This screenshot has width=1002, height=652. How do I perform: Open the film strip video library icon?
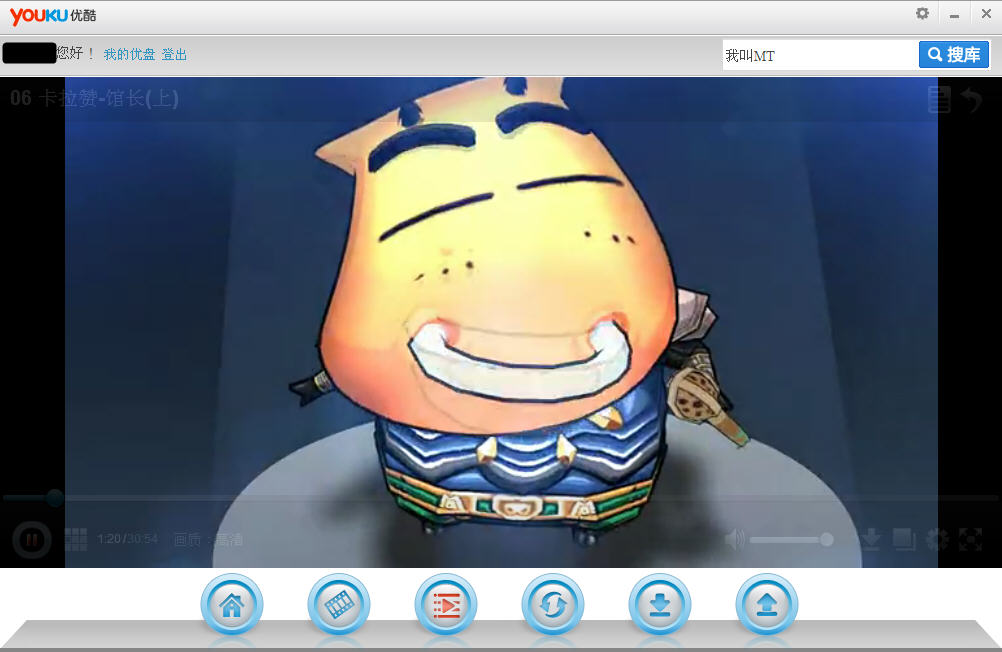point(339,604)
